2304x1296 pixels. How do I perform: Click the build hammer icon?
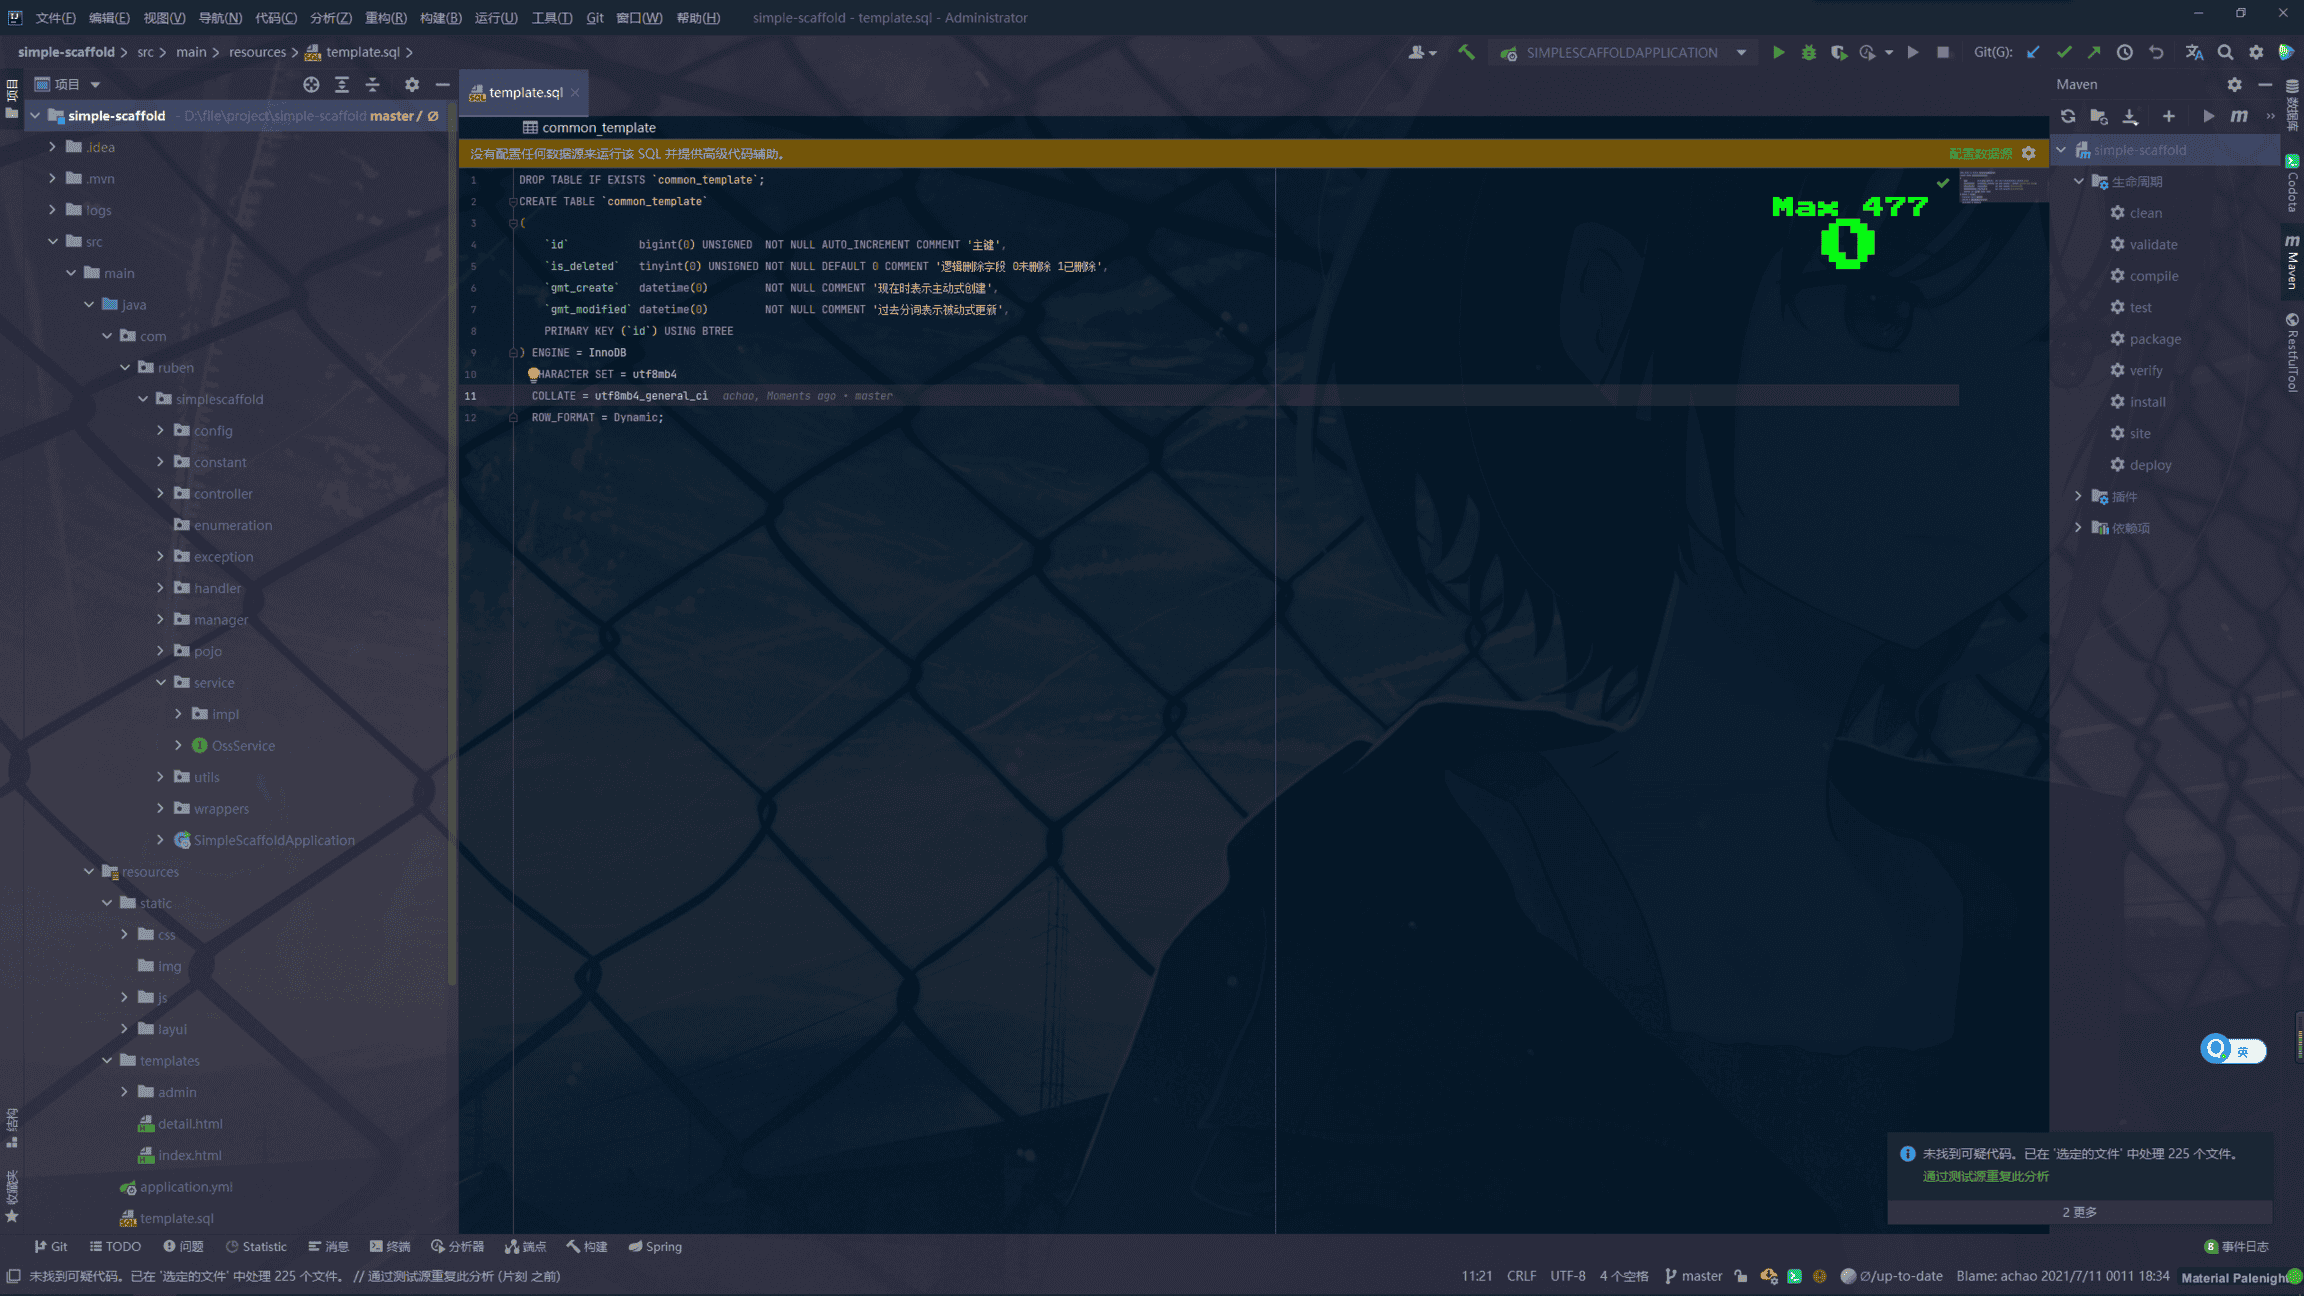[x=1466, y=52]
